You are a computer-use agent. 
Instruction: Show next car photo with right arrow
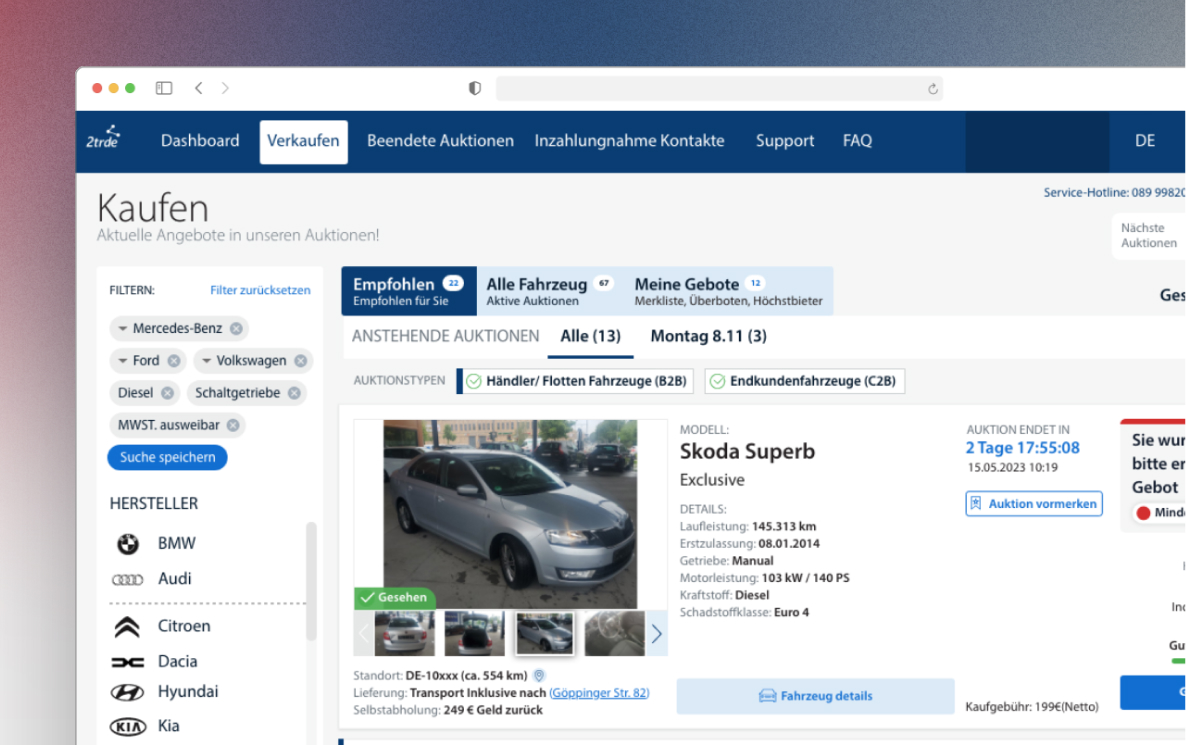[x=657, y=634]
